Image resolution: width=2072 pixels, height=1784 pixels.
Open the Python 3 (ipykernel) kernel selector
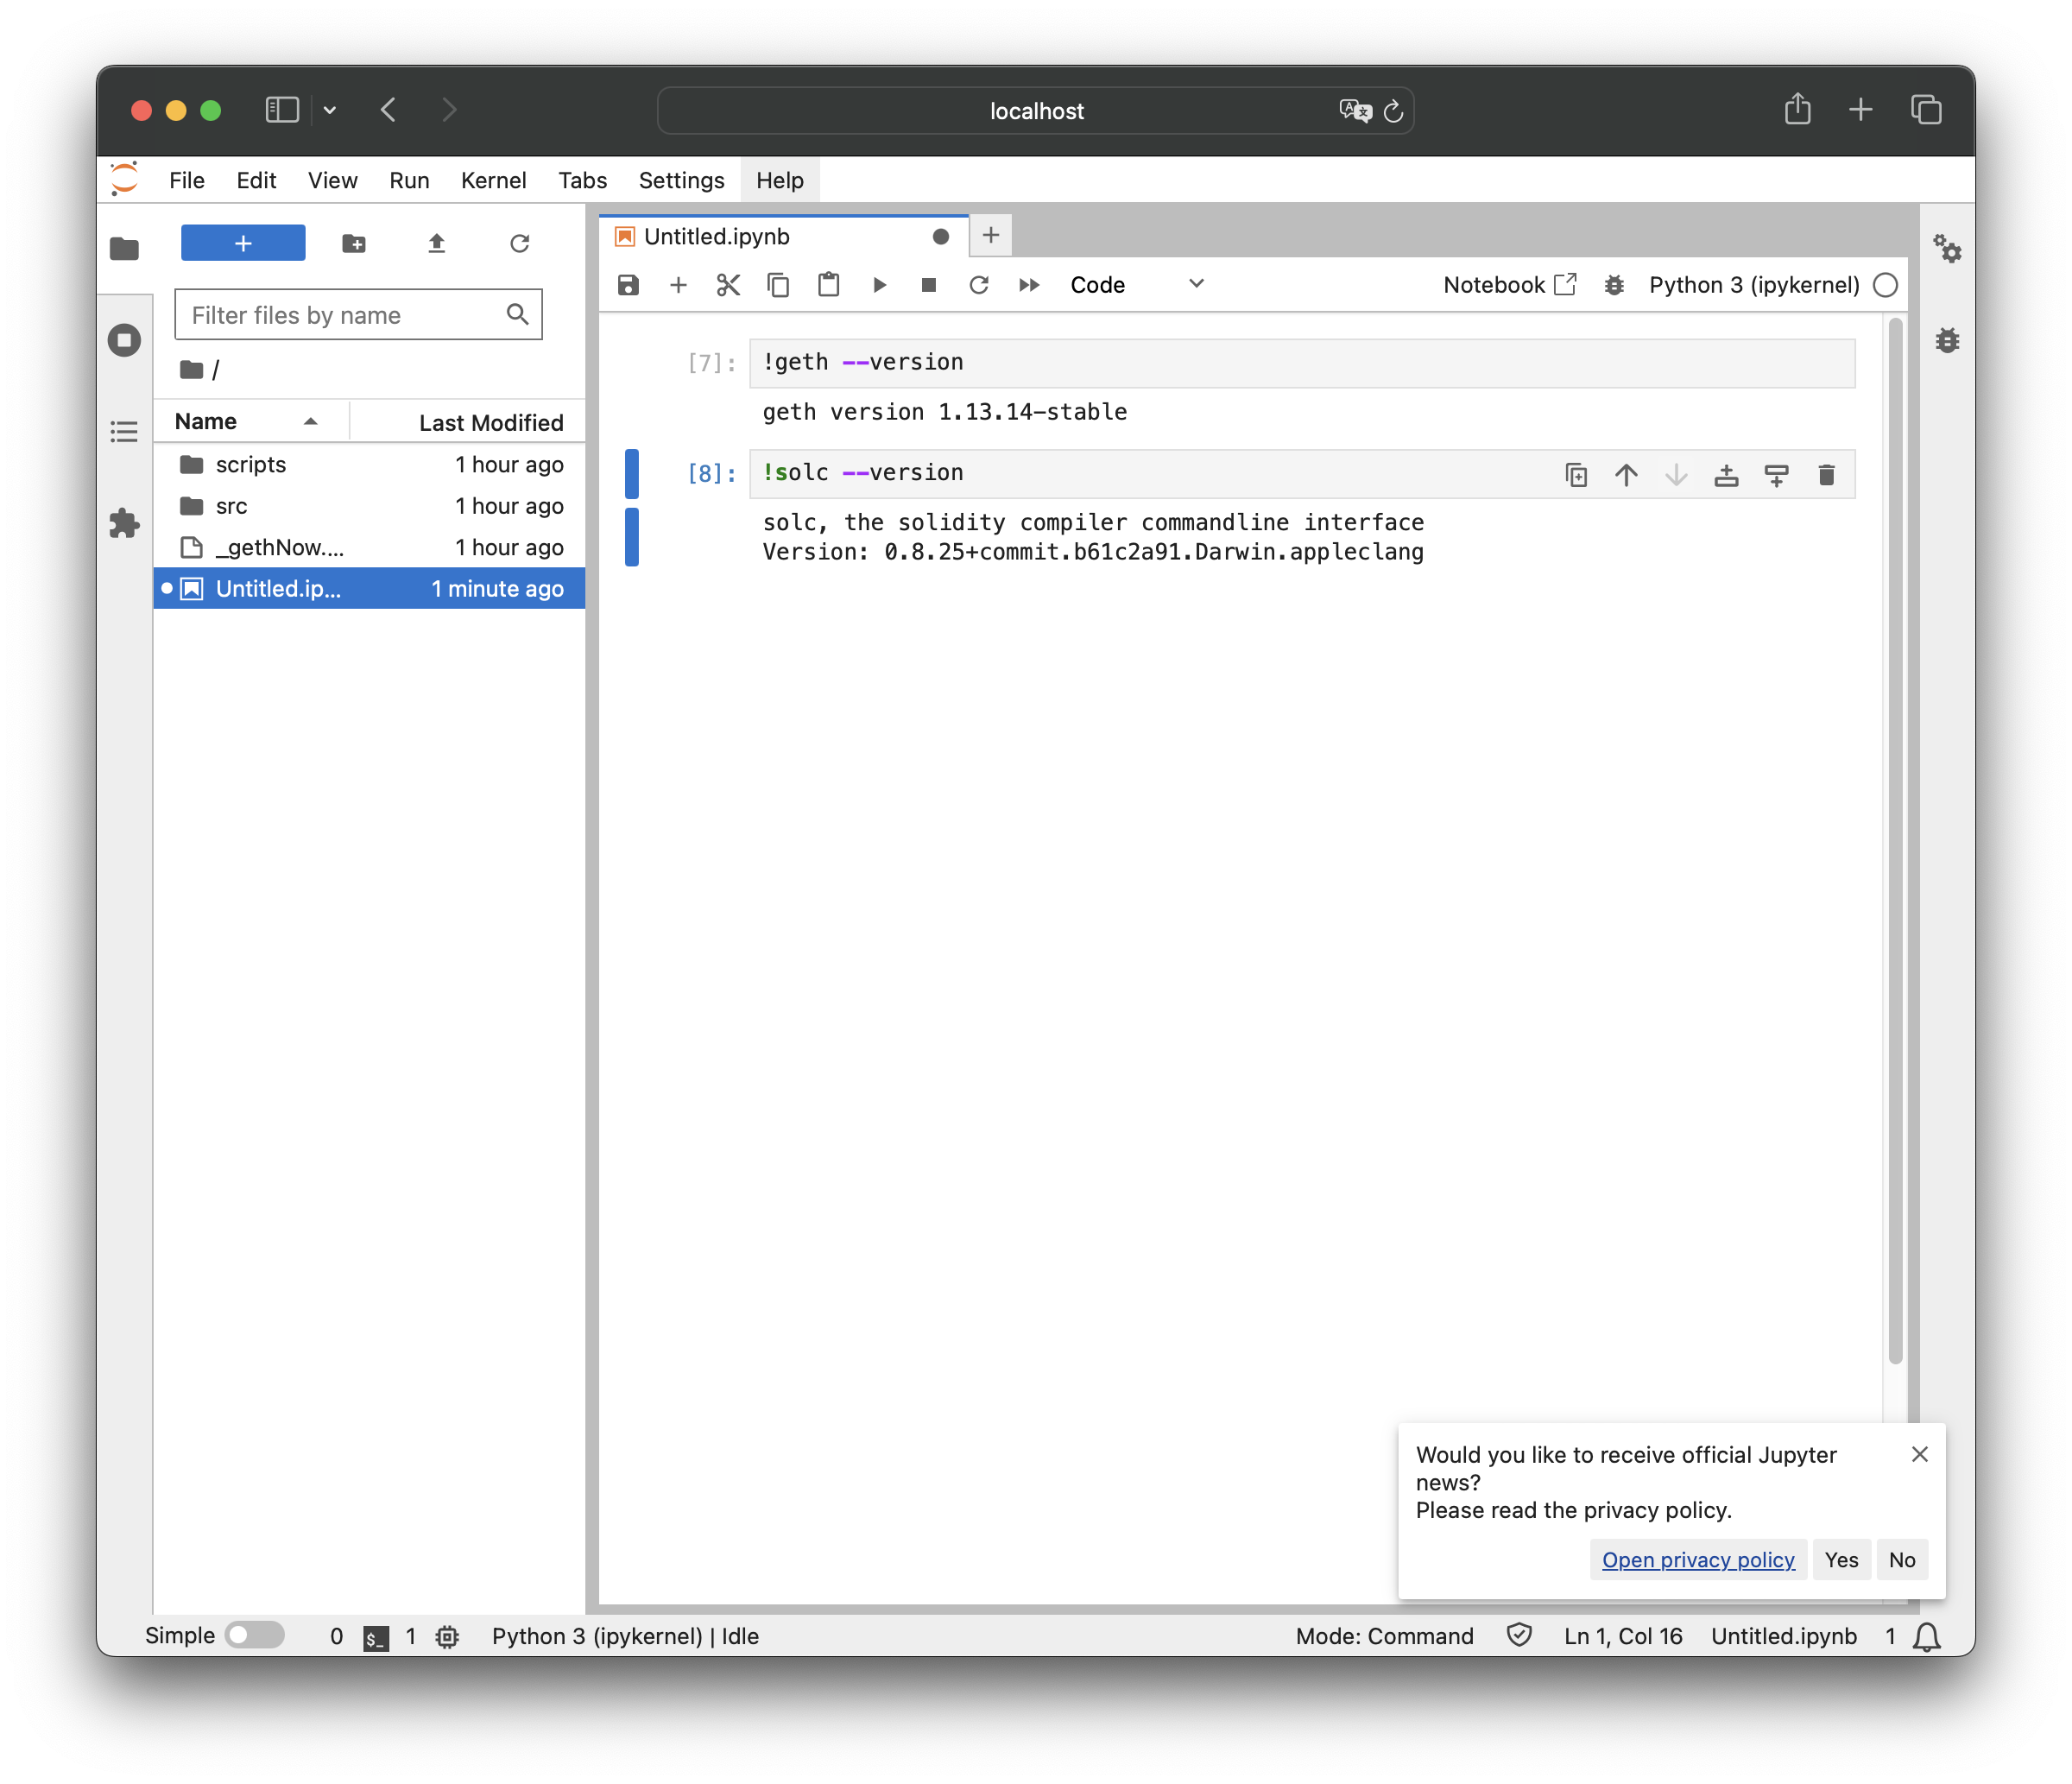click(1753, 285)
